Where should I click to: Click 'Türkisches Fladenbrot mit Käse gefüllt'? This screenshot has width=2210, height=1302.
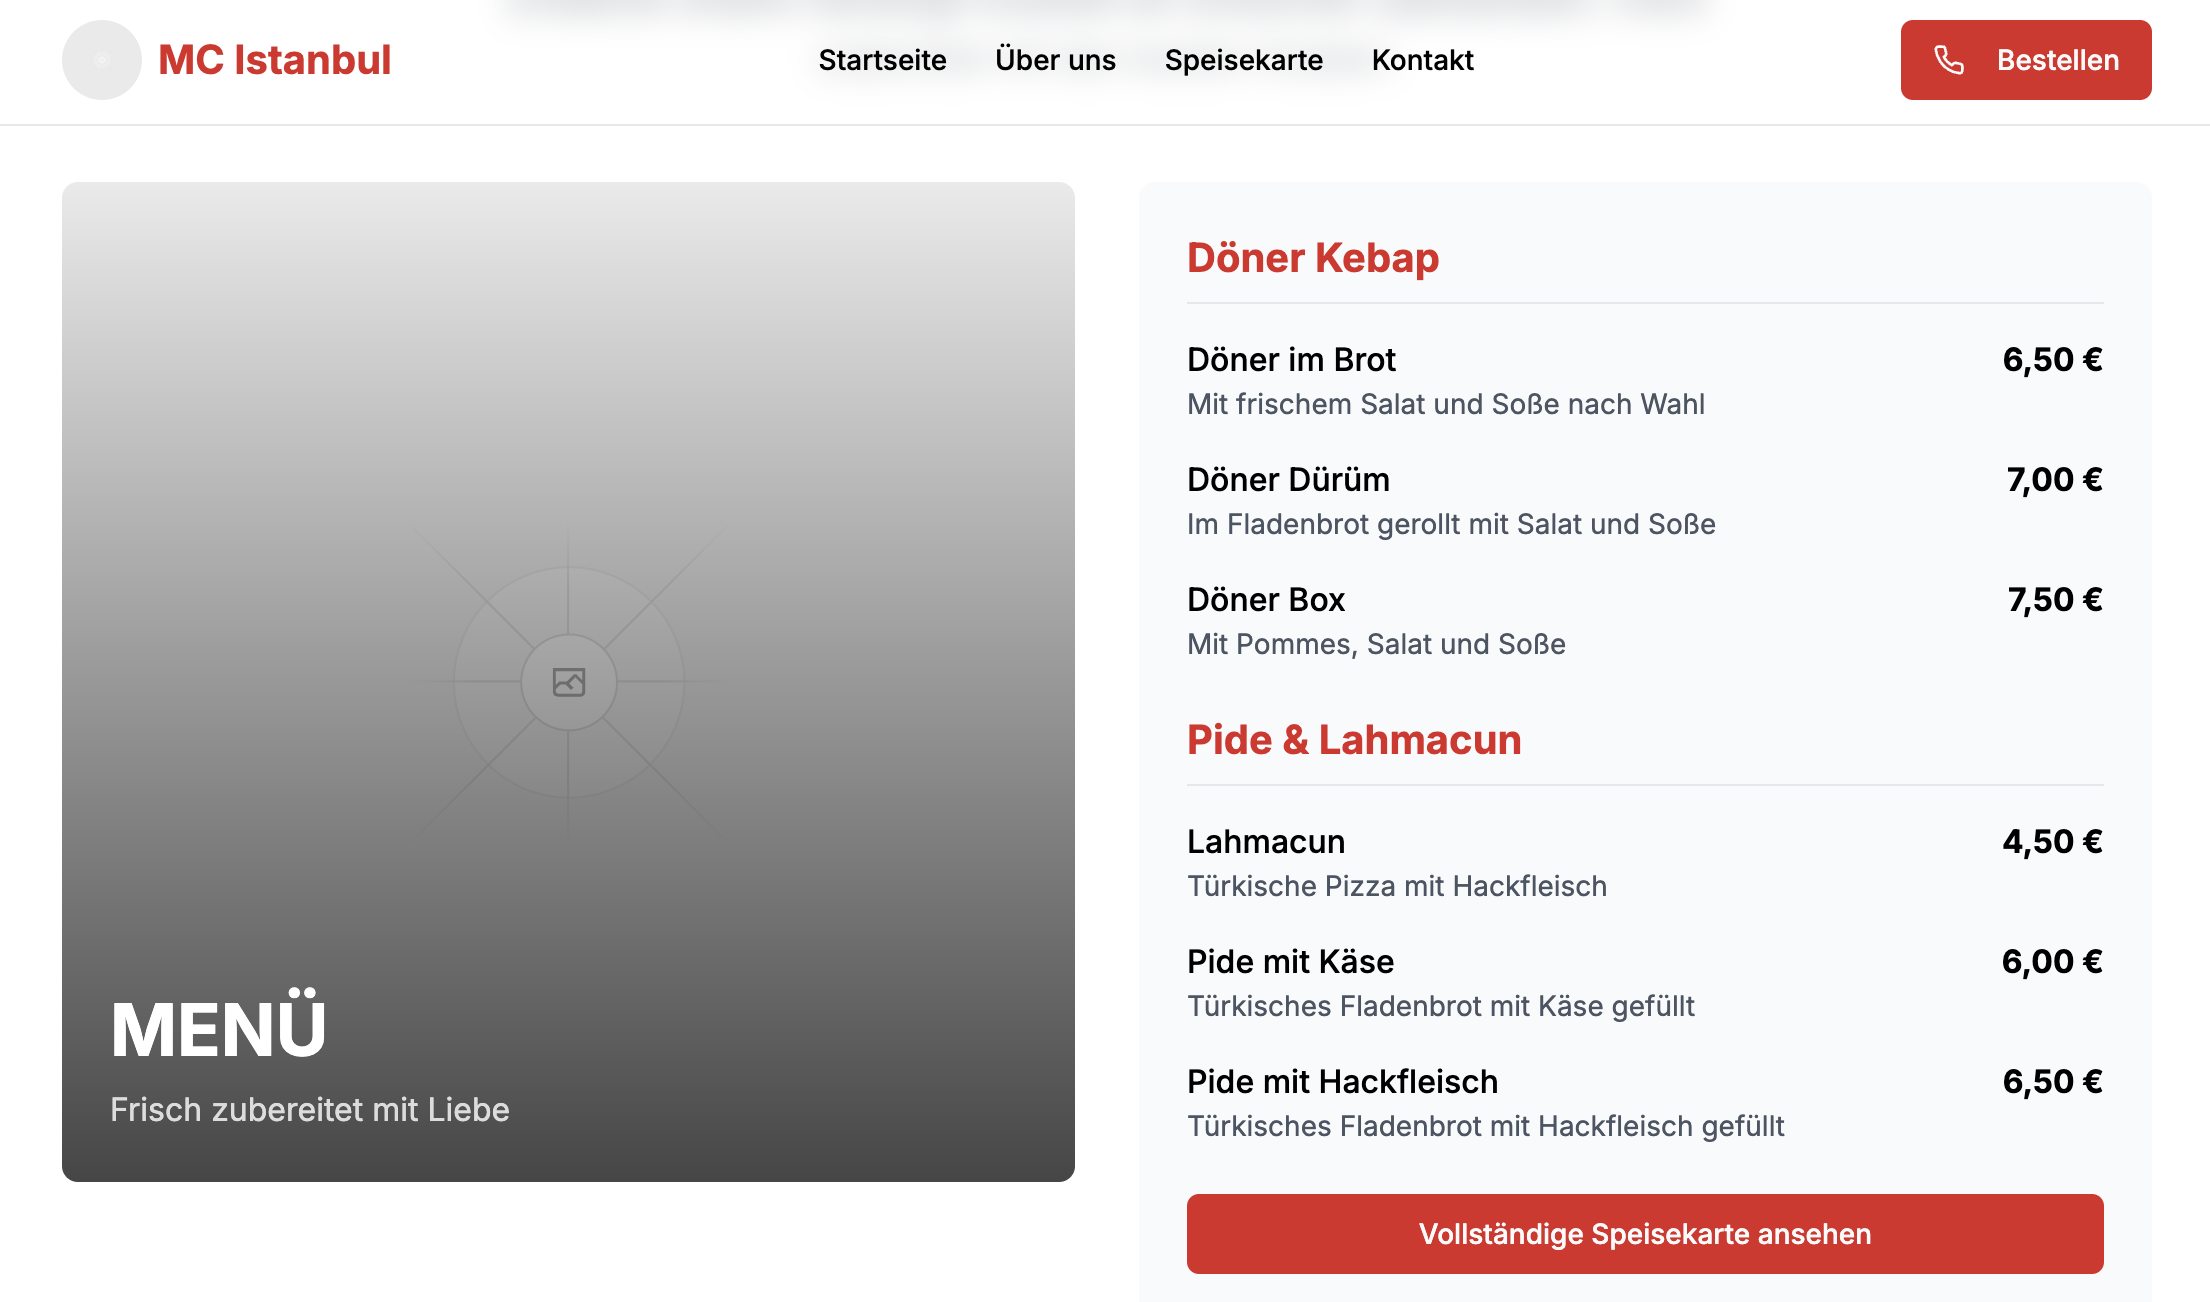point(1441,1006)
